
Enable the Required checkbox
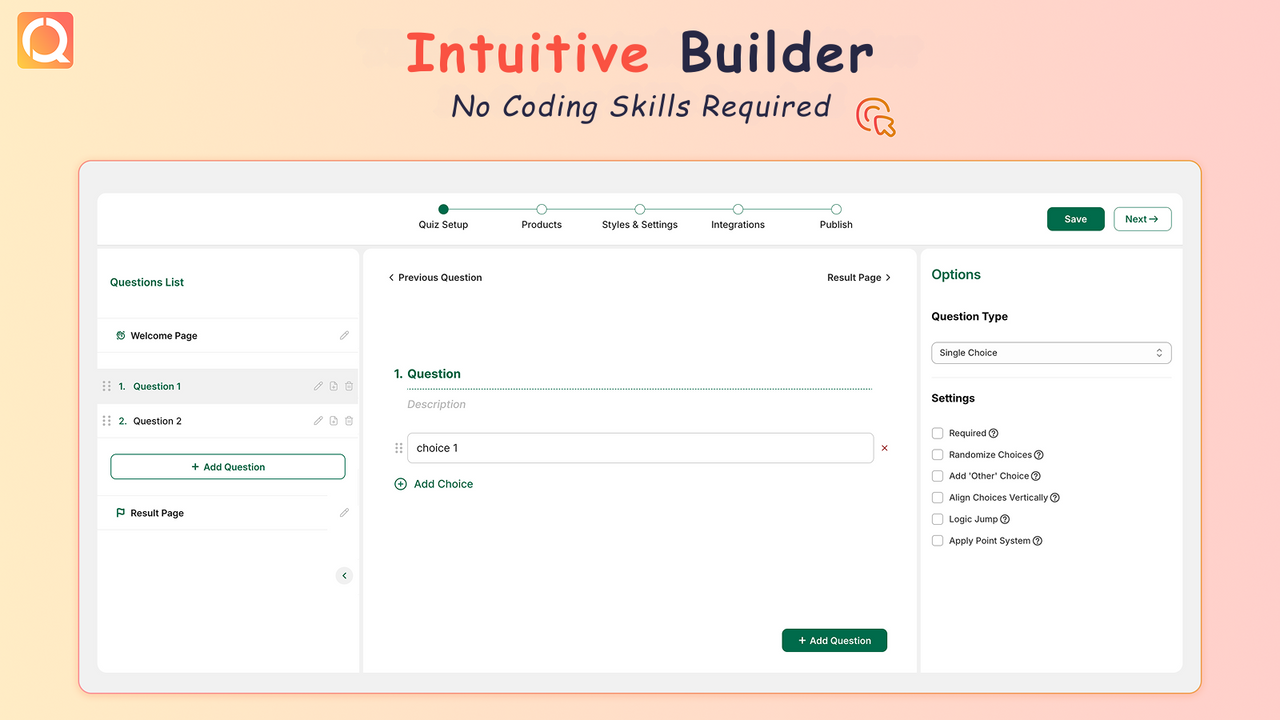pyautogui.click(x=938, y=433)
